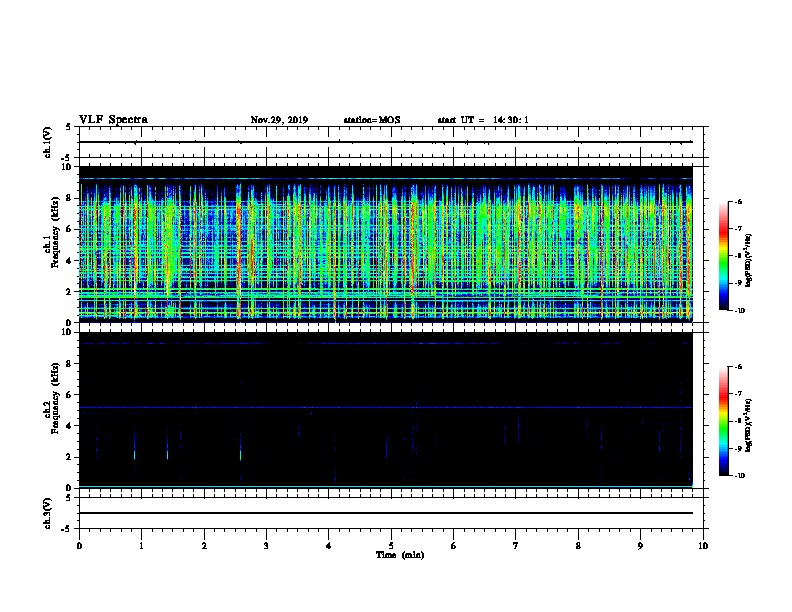Click the time axis tick label "7"
Screen dimensions: 792x612
point(516,546)
